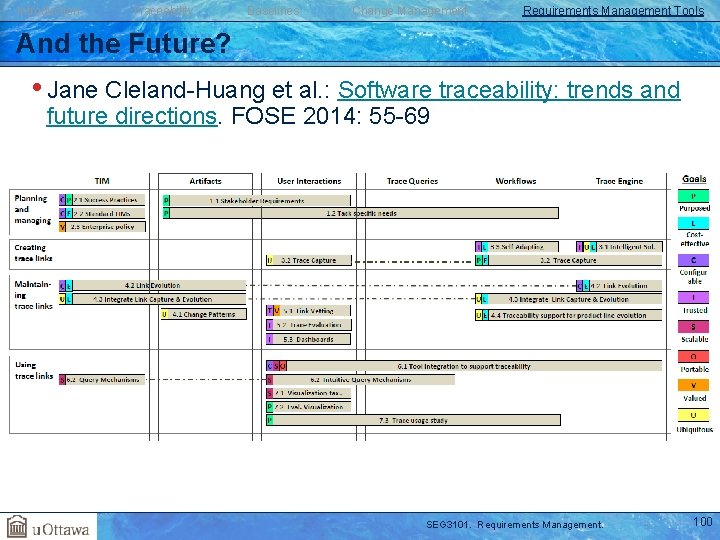Select the 1.2 Task specific needs bar

[361, 213]
